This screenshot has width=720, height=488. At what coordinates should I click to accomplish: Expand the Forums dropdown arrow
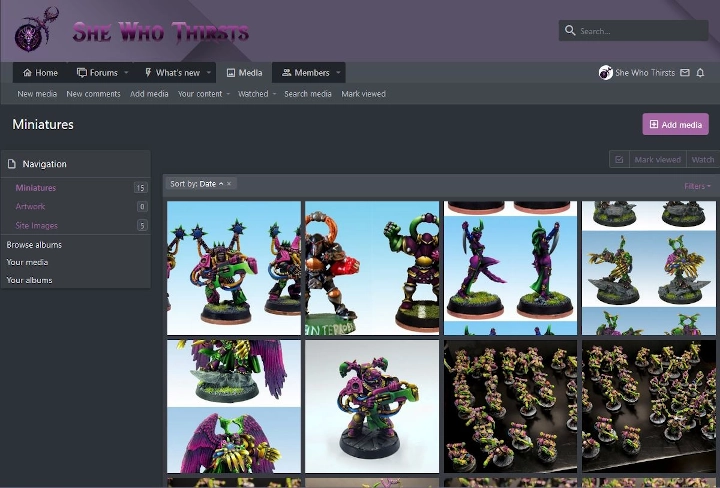coord(126,73)
